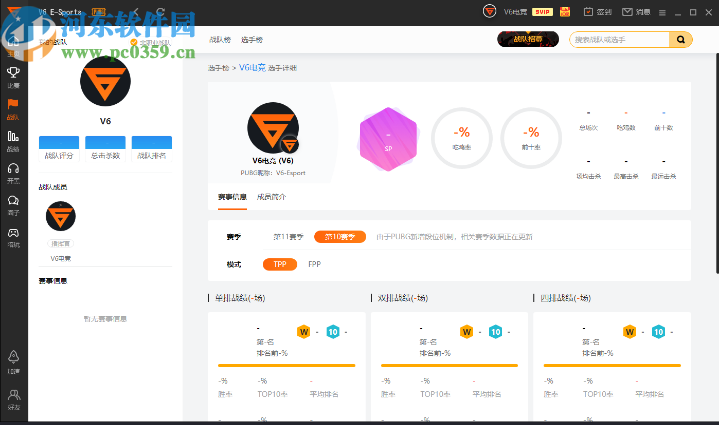Click the large V6 team logo in left panel
Screen dimensions: 719x425
[x=105, y=81]
